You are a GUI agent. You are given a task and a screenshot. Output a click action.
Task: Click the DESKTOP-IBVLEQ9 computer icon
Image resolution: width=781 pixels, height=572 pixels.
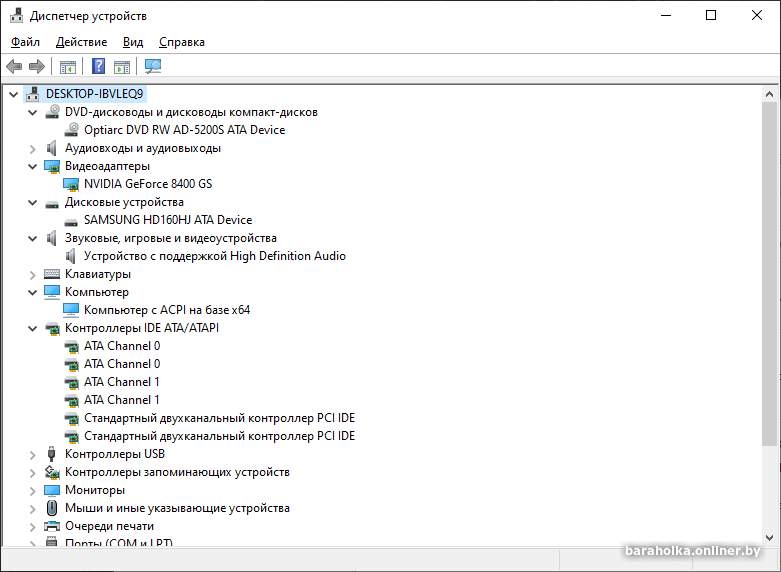32,94
